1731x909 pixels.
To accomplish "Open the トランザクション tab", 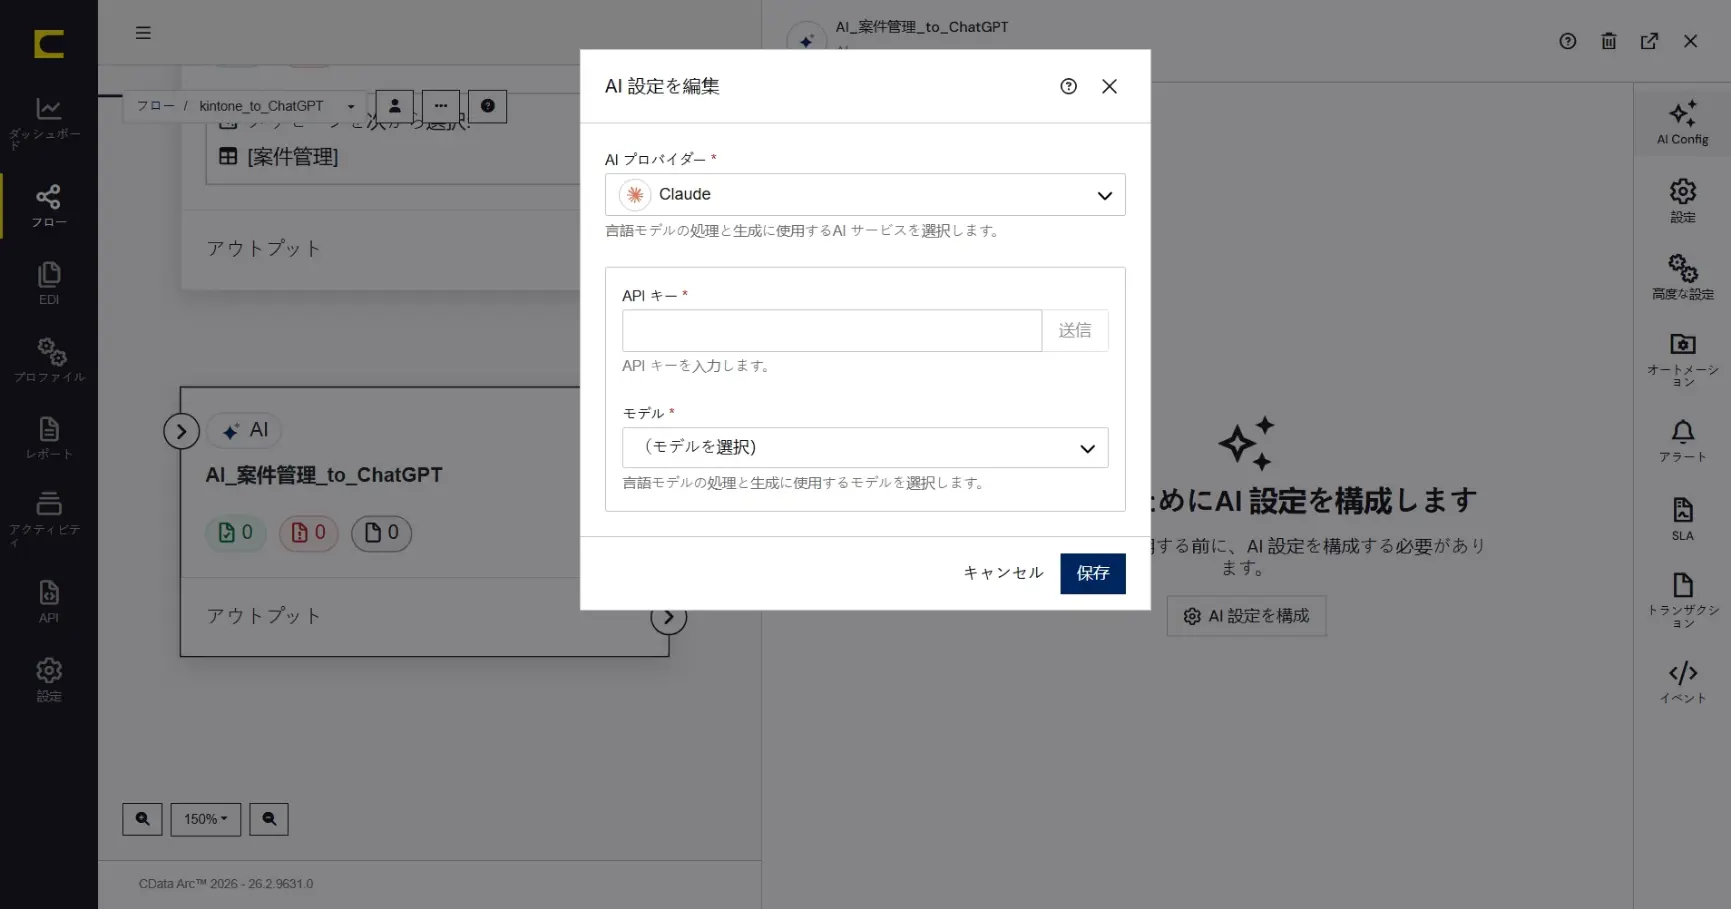I will click(x=1682, y=600).
